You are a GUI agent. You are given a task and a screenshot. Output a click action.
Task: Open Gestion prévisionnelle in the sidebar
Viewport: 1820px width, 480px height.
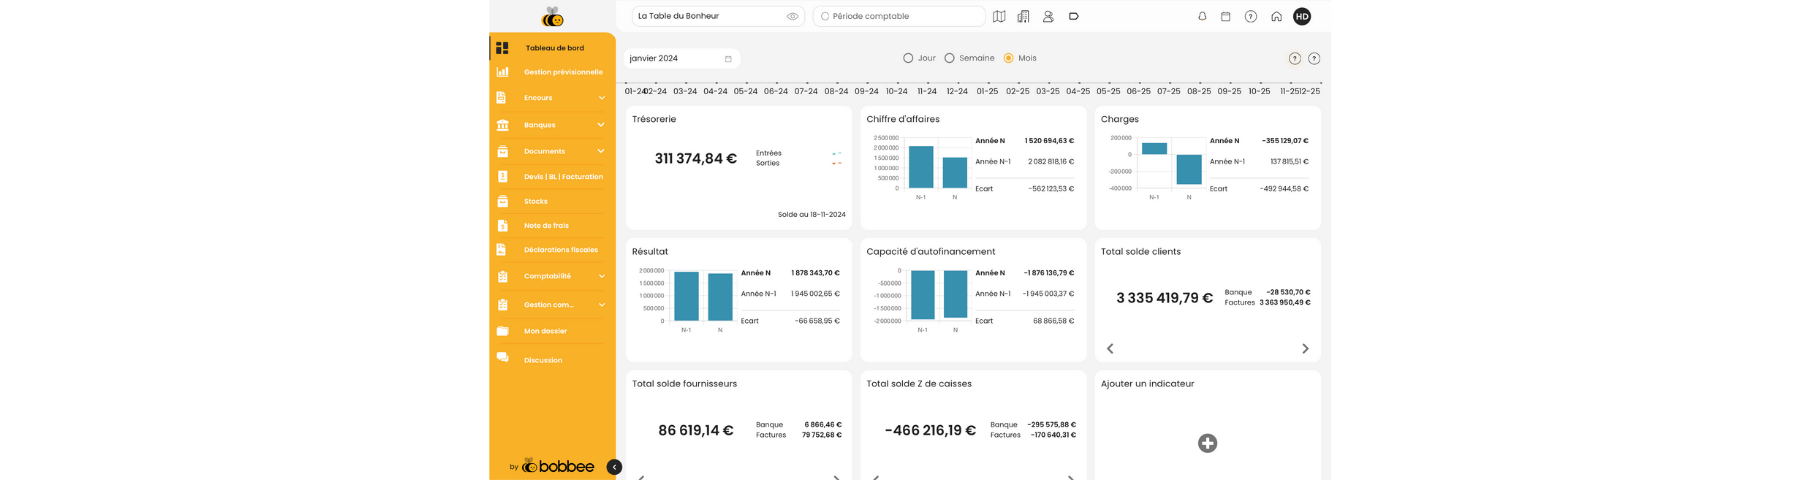click(562, 72)
